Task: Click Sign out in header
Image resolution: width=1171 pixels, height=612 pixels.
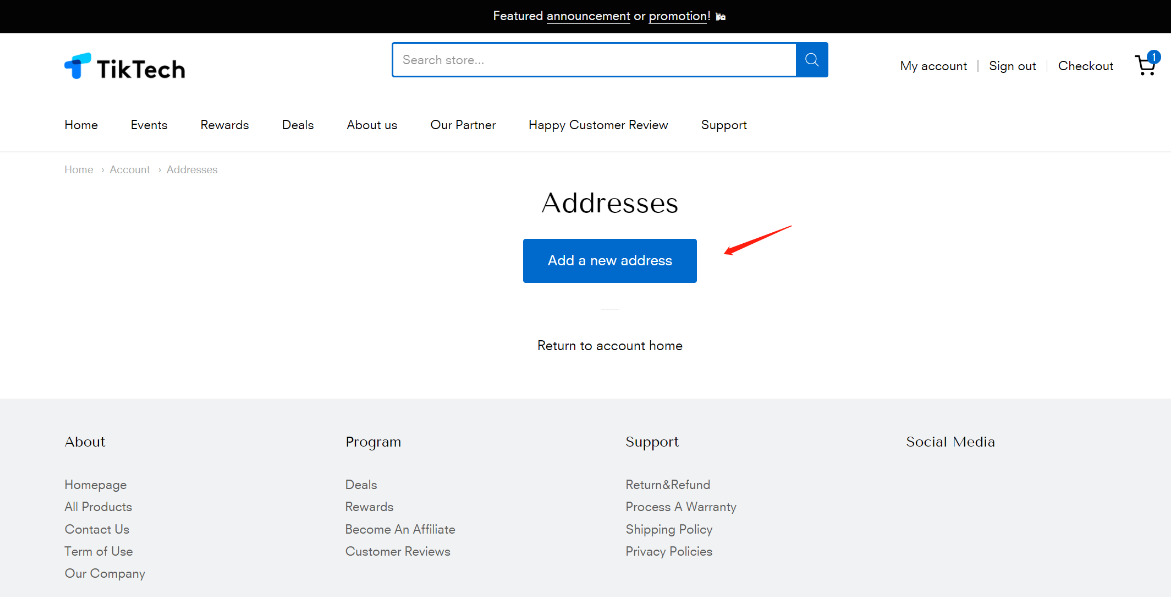Action: [x=1012, y=66]
